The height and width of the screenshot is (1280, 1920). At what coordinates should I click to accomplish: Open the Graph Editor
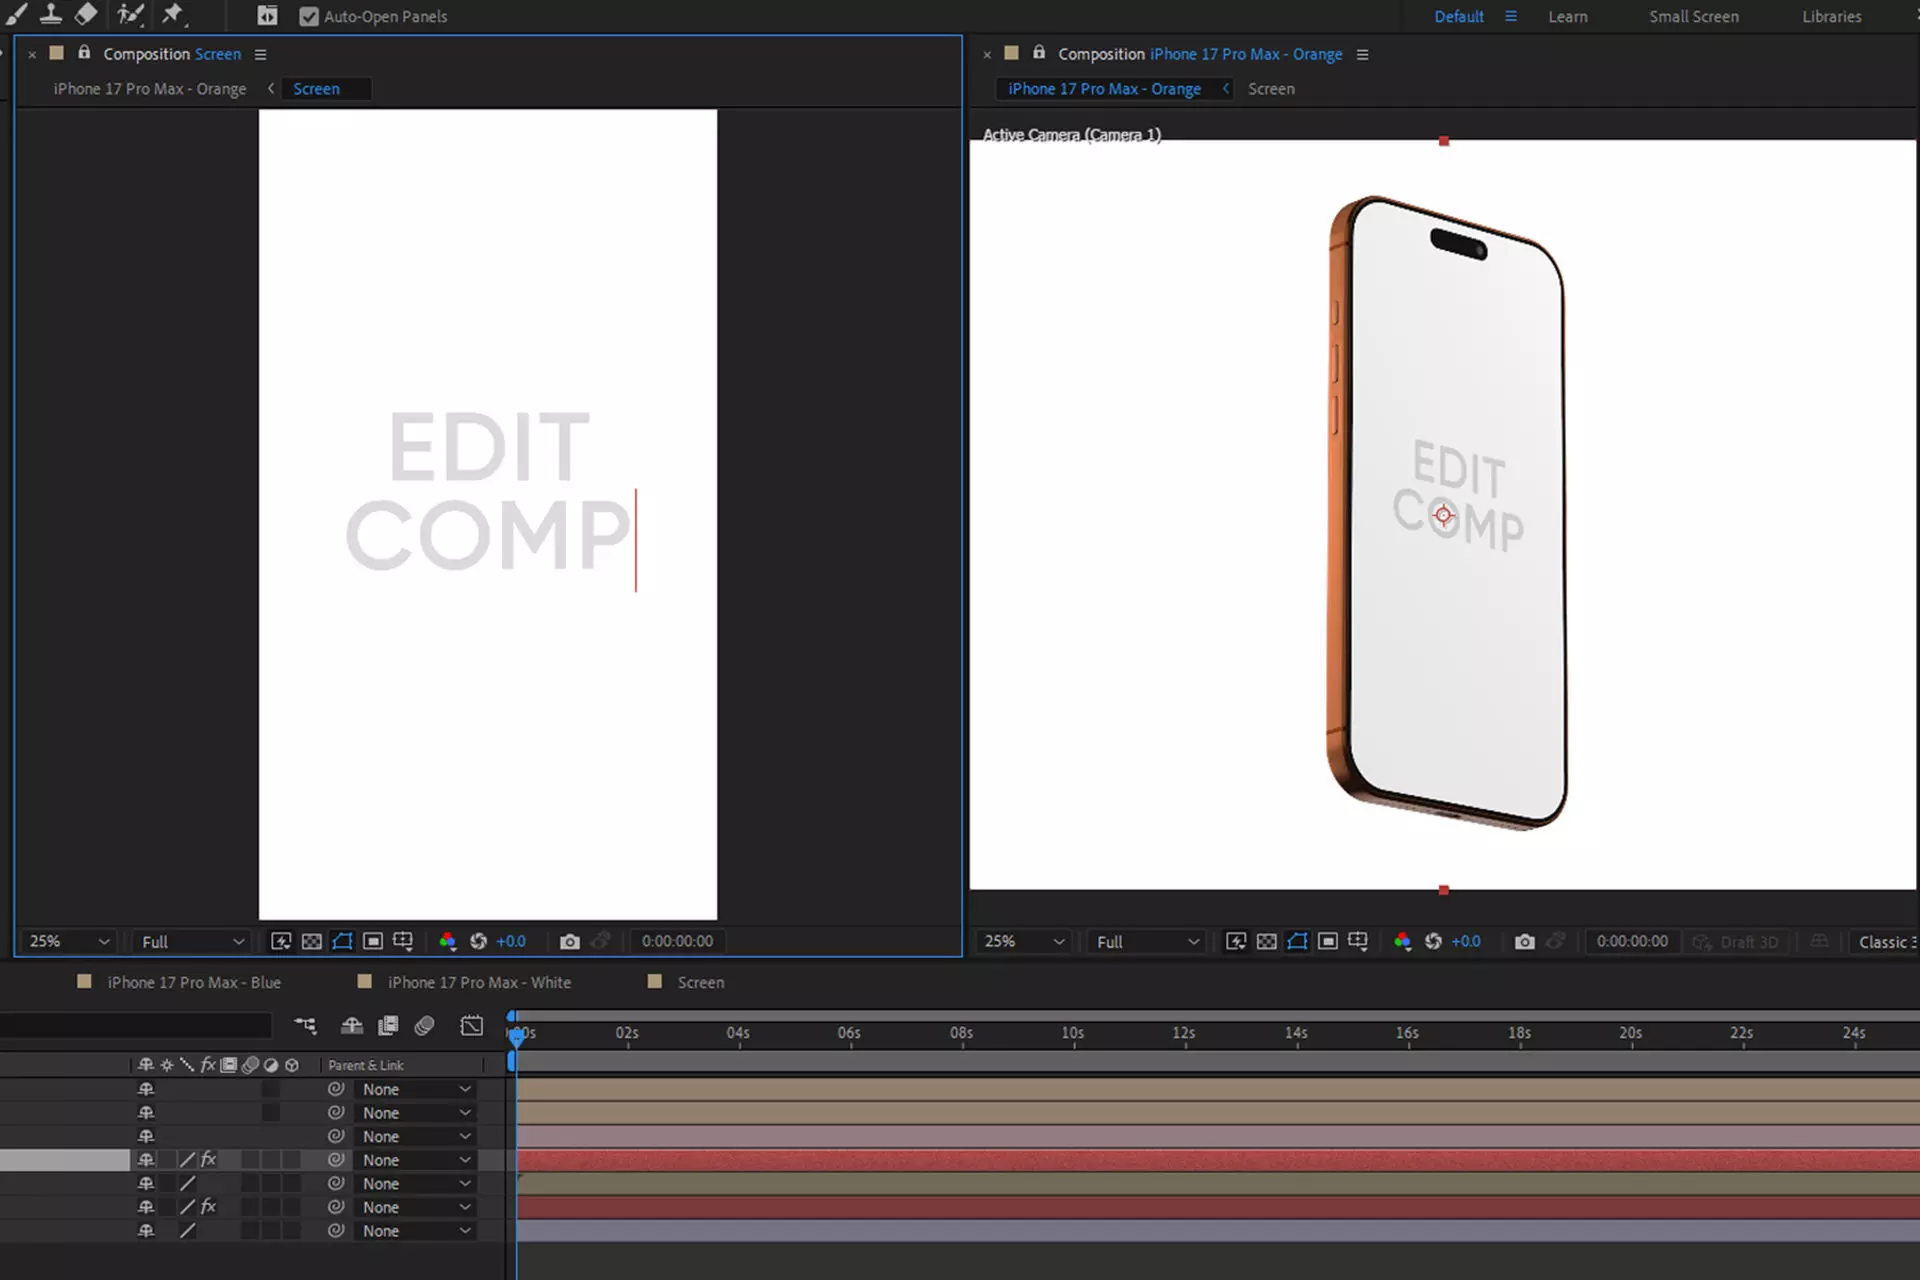click(471, 1025)
